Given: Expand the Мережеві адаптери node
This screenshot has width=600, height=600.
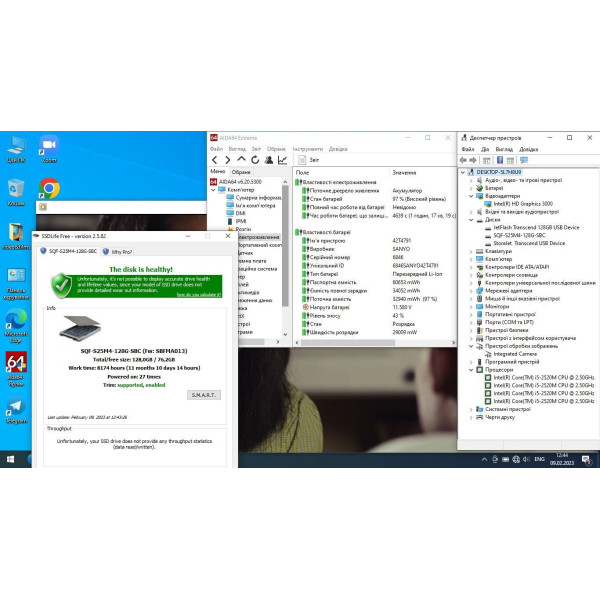Looking at the screenshot, I should coord(471,291).
